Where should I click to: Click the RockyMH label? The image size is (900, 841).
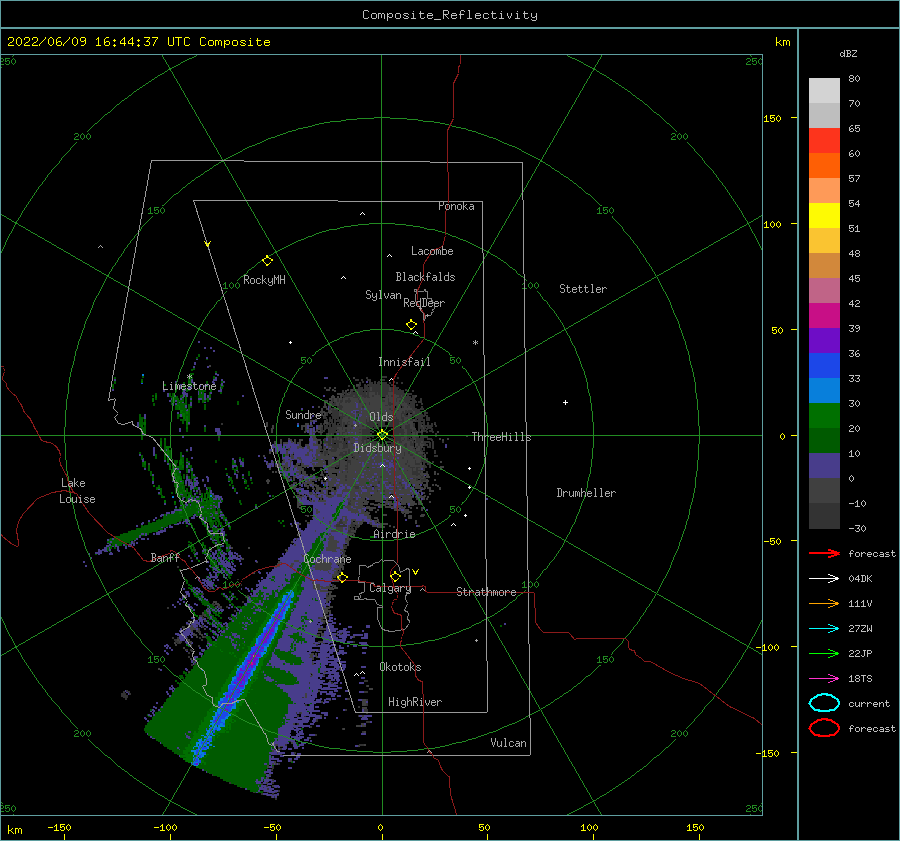(x=264, y=280)
